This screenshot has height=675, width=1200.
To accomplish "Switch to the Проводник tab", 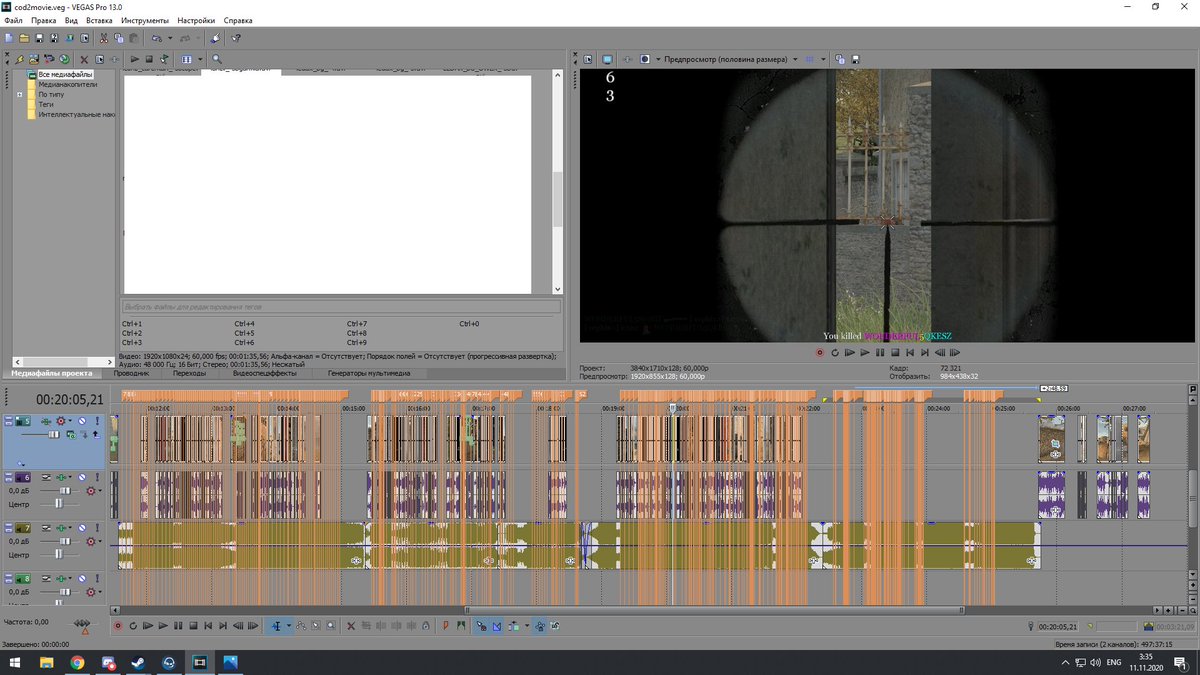I will pyautogui.click(x=131, y=373).
